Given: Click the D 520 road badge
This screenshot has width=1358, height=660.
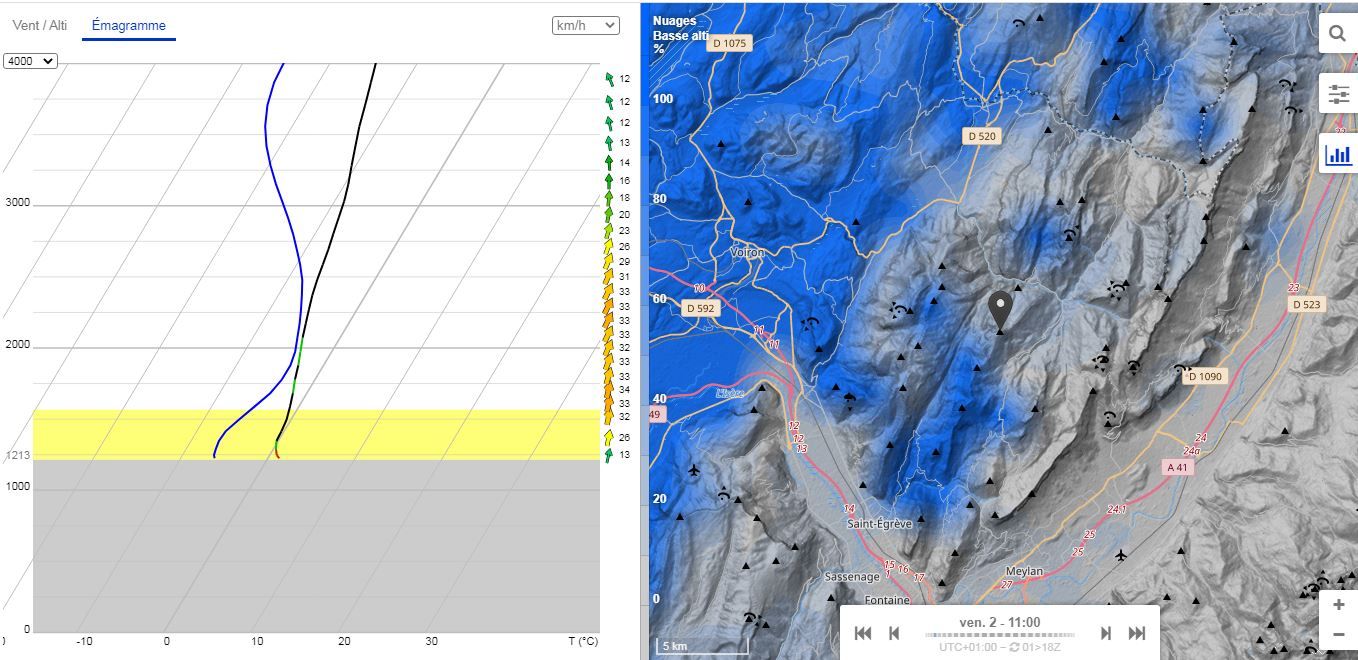Looking at the screenshot, I should coord(983,135).
